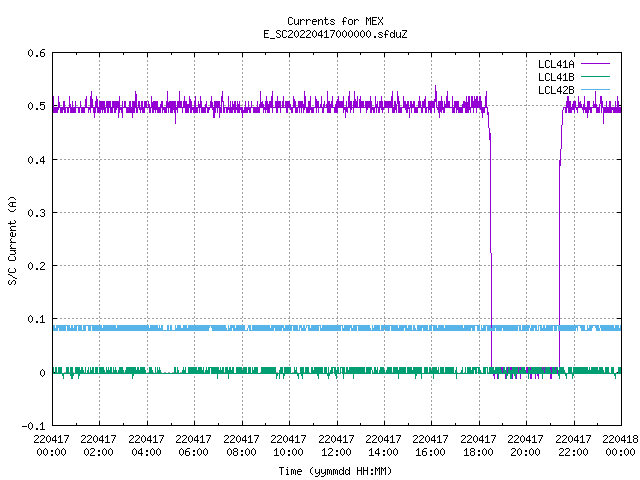Click the x-axis tick '220417 10:00'
The height and width of the screenshot is (480, 640).
[x=288, y=446]
